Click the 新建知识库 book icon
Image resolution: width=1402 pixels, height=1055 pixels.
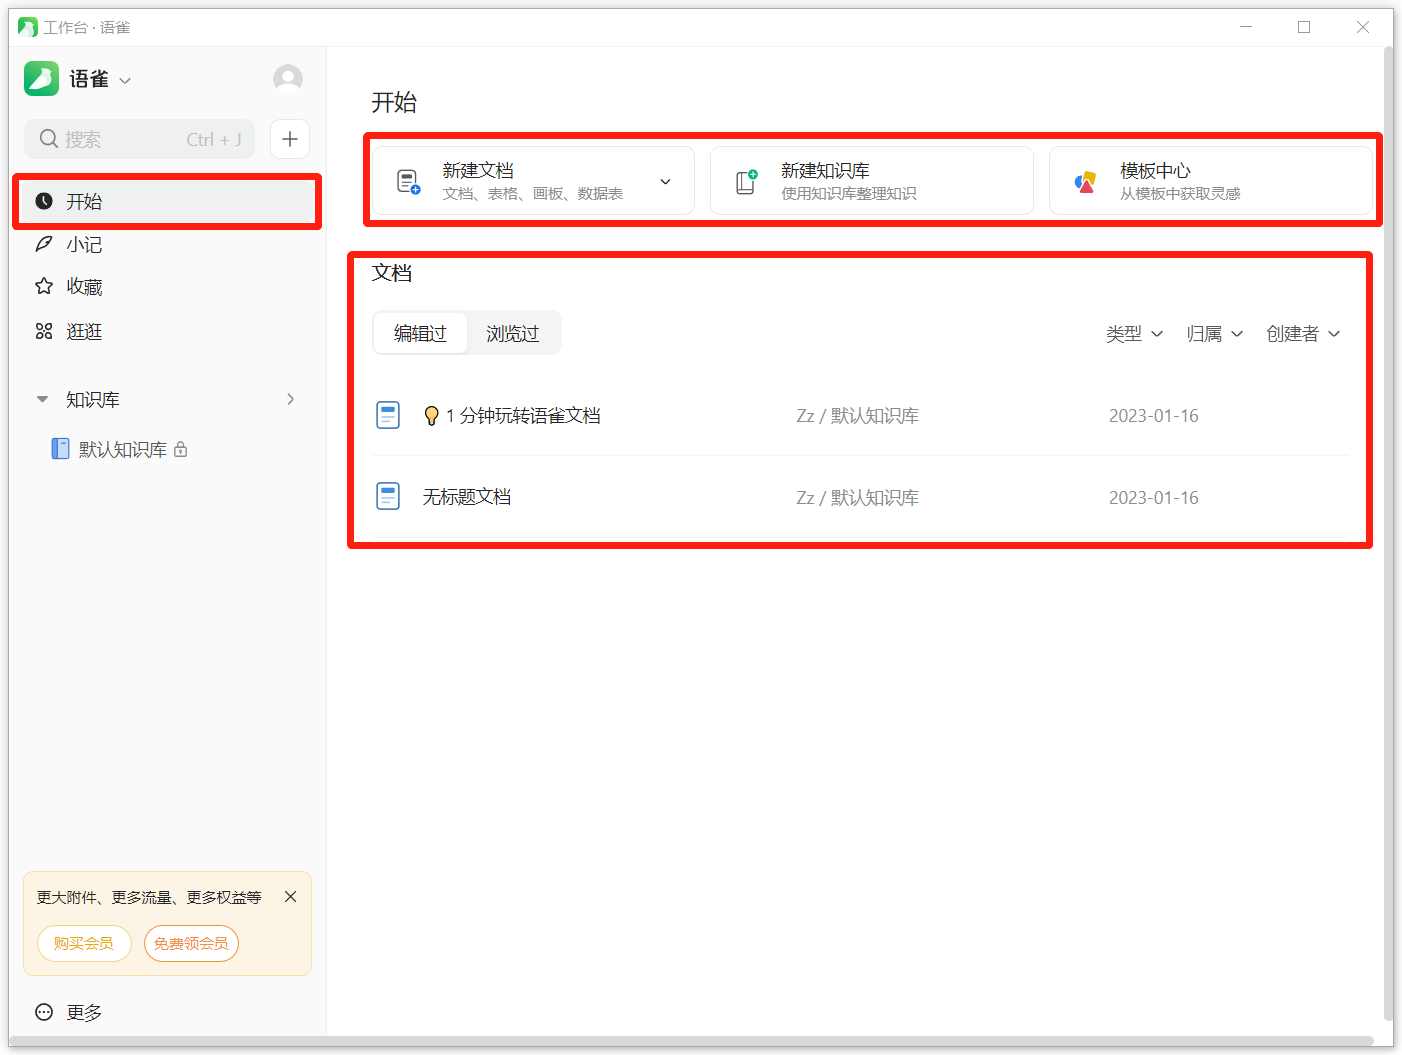click(747, 181)
